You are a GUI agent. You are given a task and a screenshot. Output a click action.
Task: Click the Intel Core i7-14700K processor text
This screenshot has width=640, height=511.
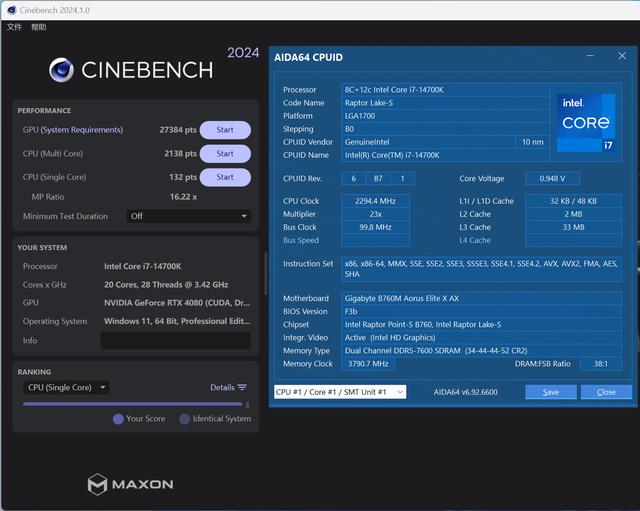142,266
